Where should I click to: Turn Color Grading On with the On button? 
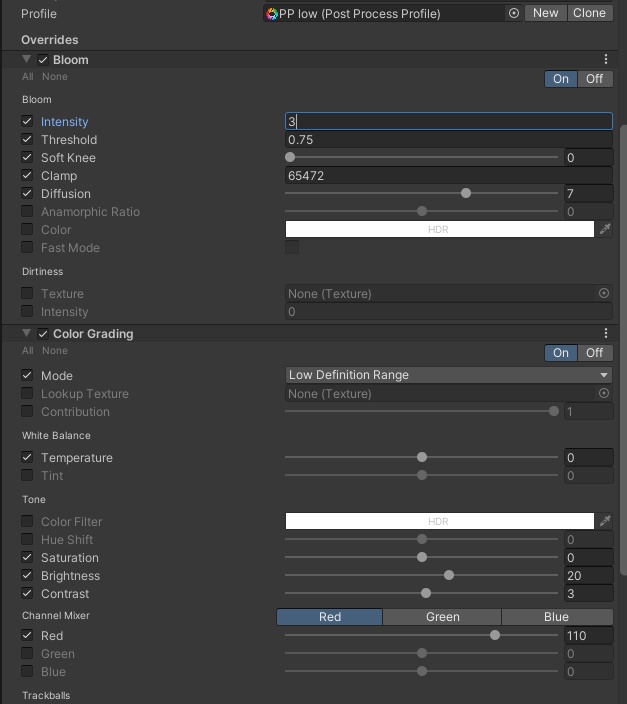(561, 353)
